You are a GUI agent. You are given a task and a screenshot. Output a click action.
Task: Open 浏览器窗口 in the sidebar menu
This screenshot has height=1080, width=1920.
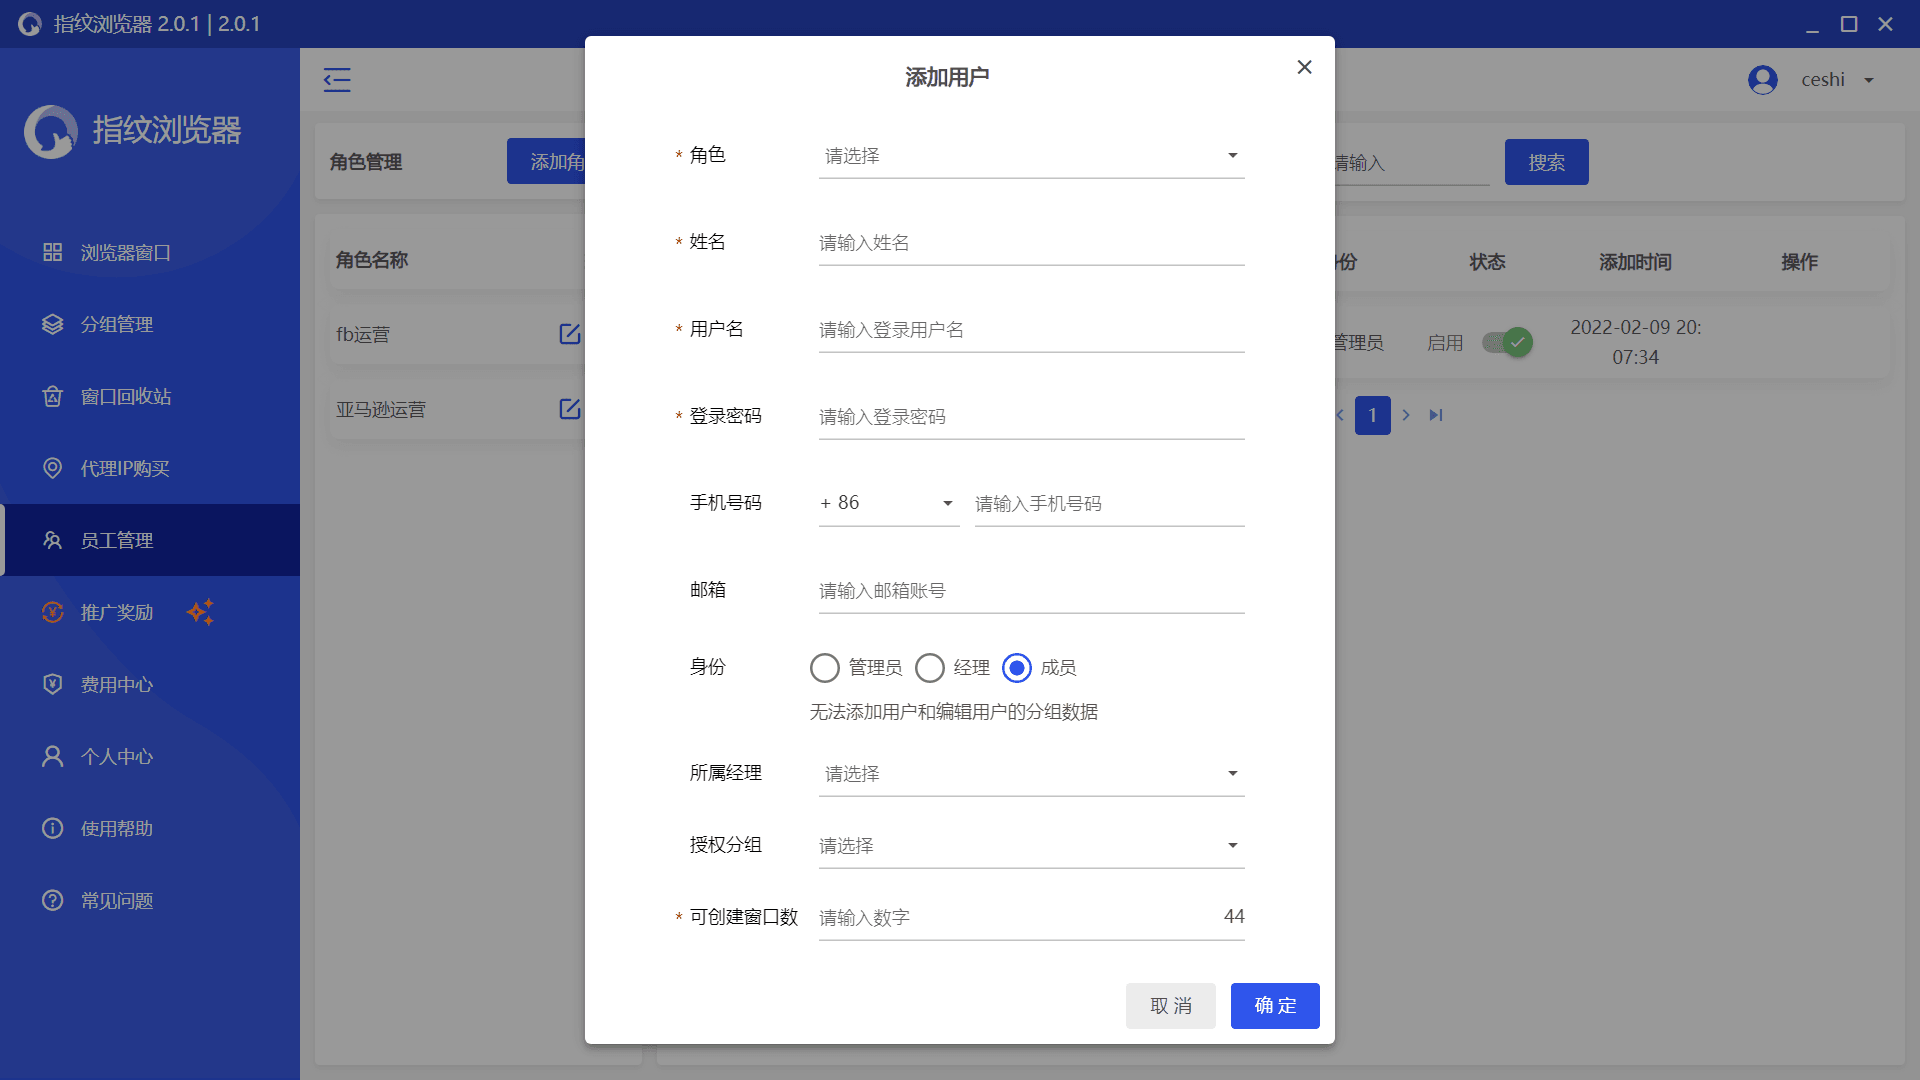point(125,253)
